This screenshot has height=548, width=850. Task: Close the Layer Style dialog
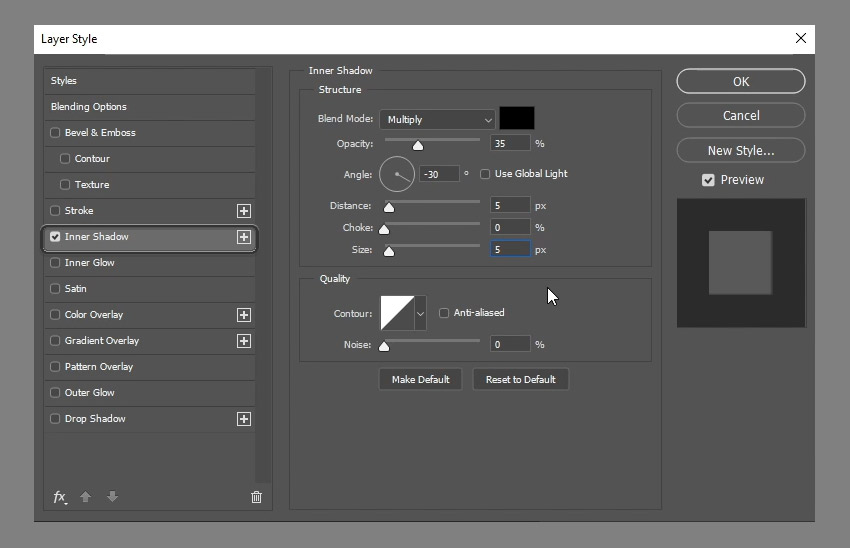801,38
